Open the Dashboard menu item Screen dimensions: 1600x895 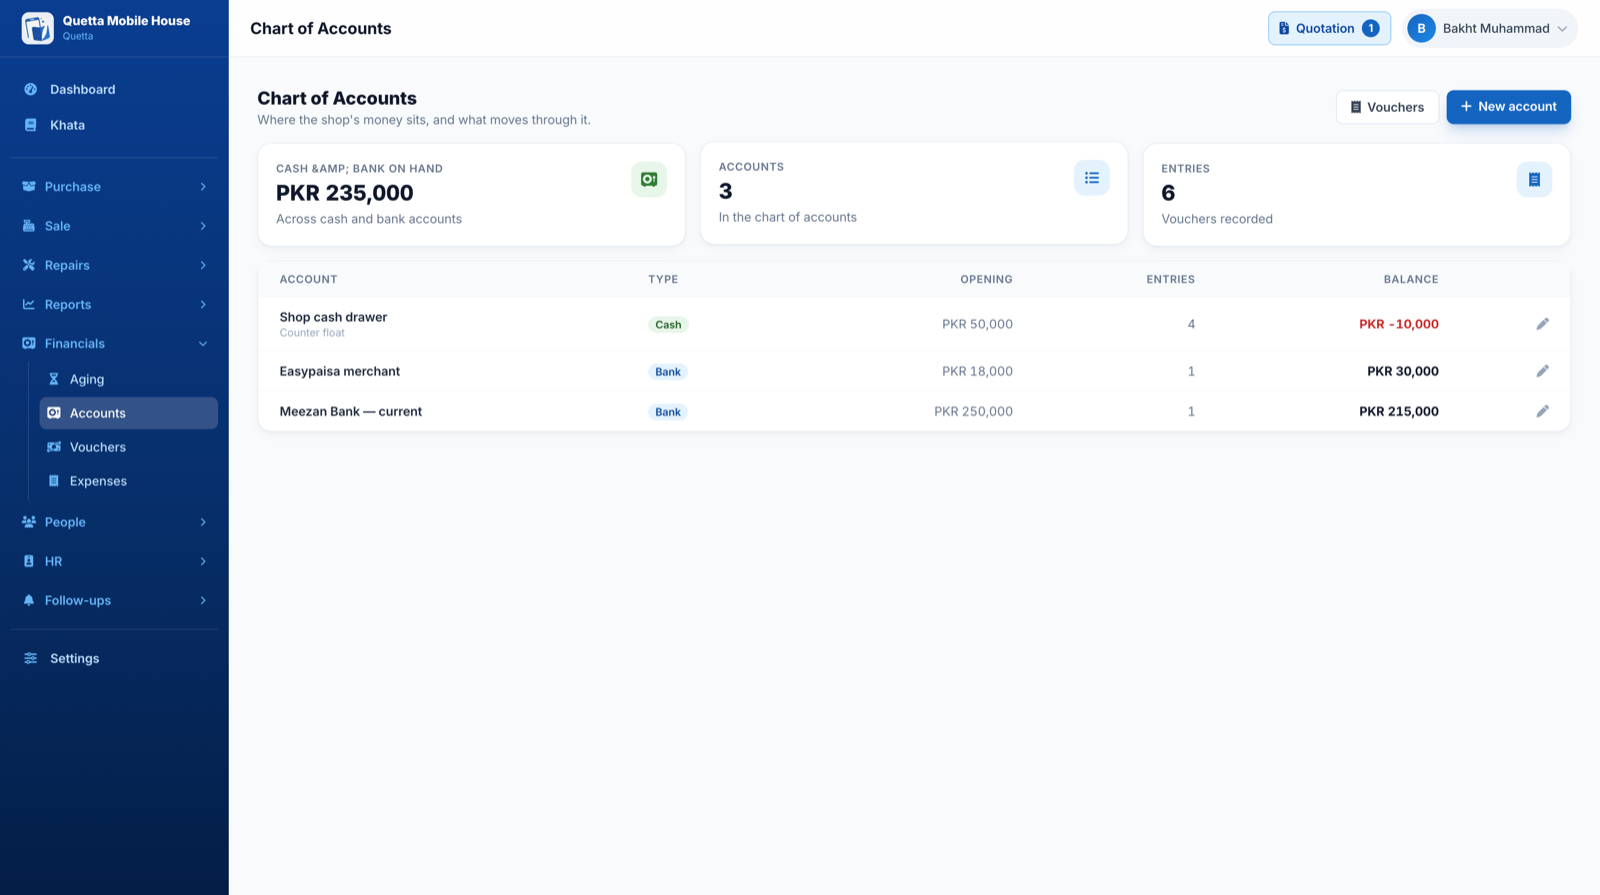(x=114, y=89)
